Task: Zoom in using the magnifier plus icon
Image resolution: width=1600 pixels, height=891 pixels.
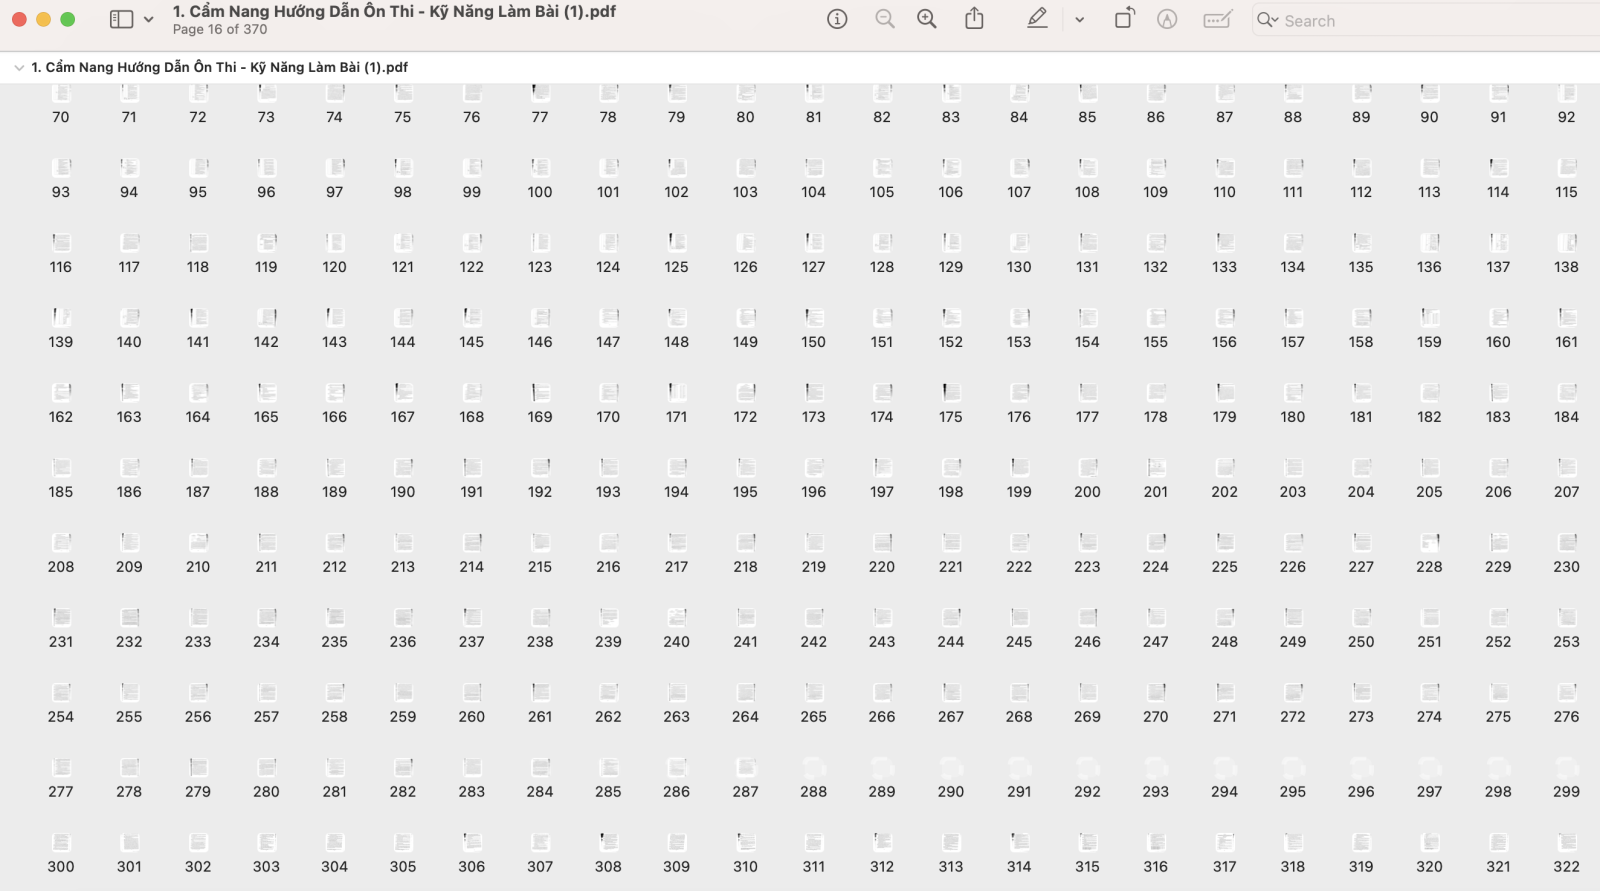Action: point(927,20)
